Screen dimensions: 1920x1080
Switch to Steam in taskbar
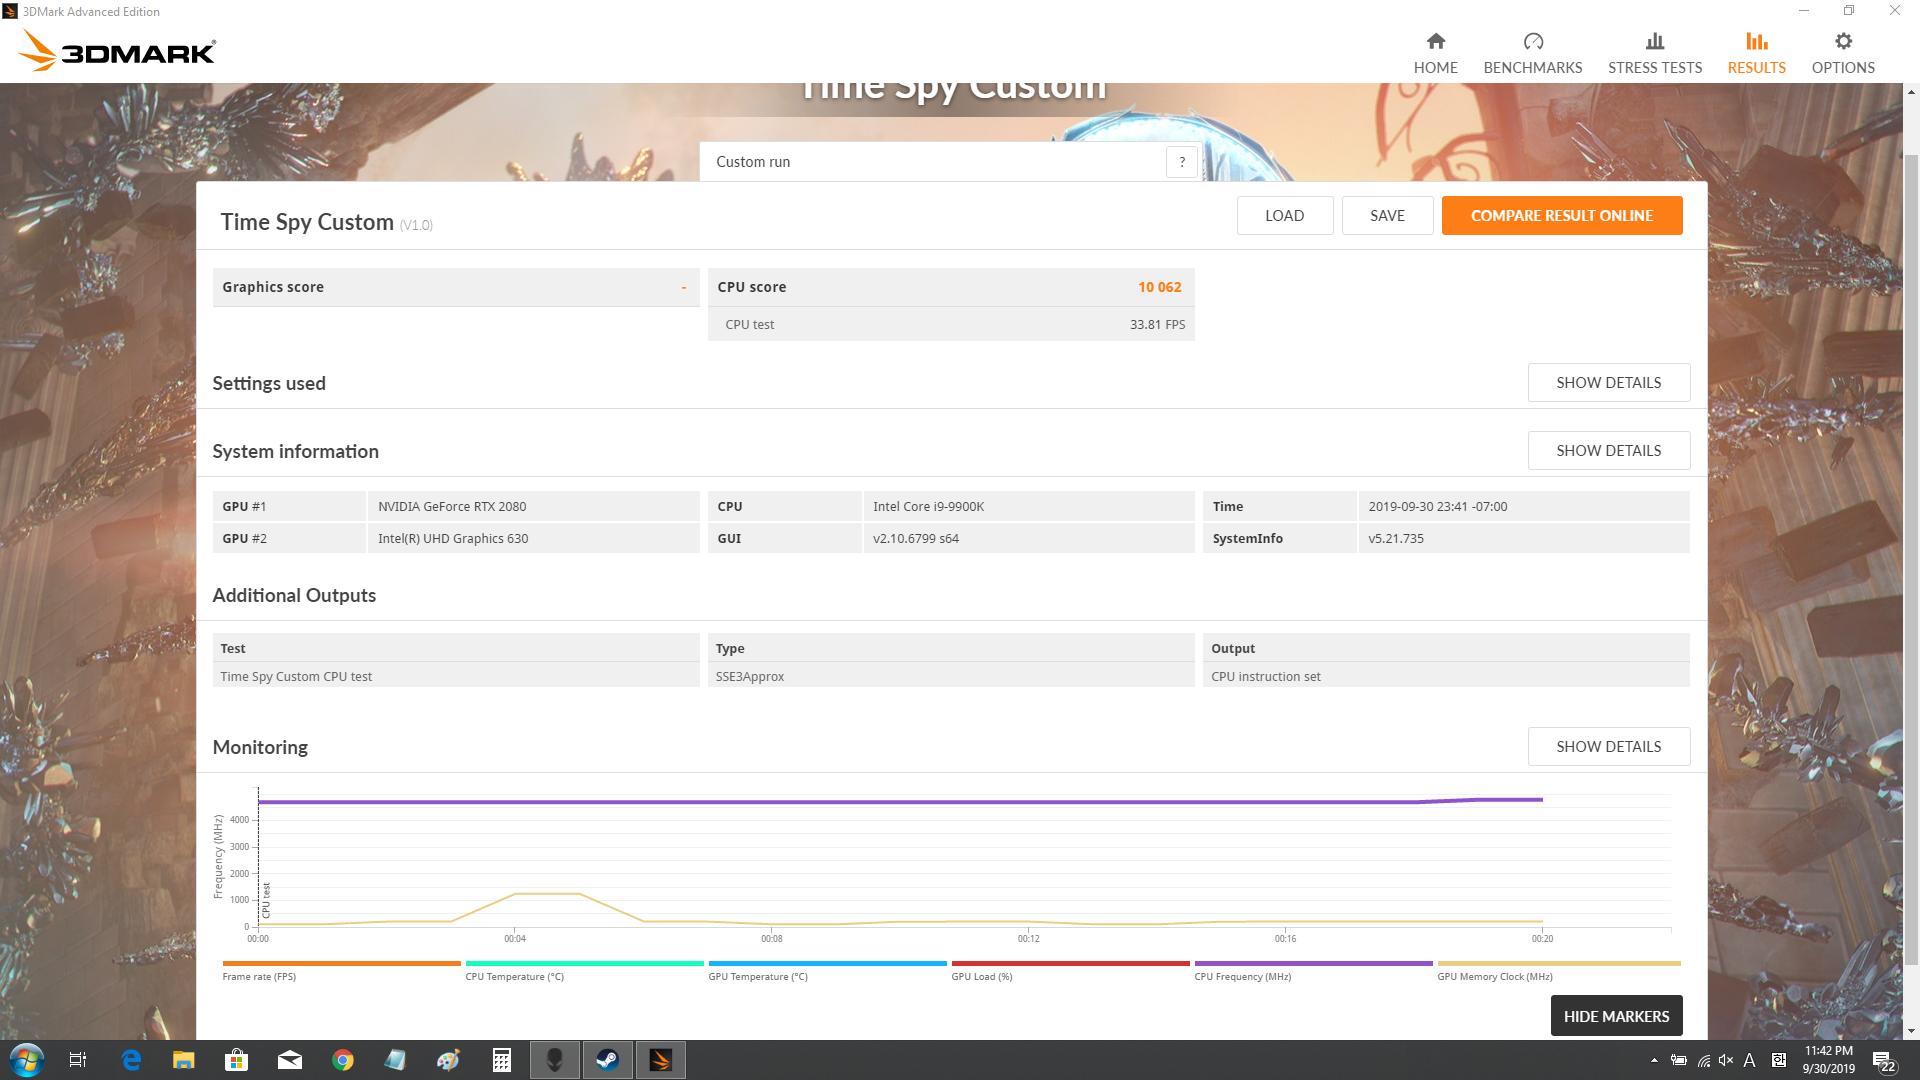tap(607, 1060)
